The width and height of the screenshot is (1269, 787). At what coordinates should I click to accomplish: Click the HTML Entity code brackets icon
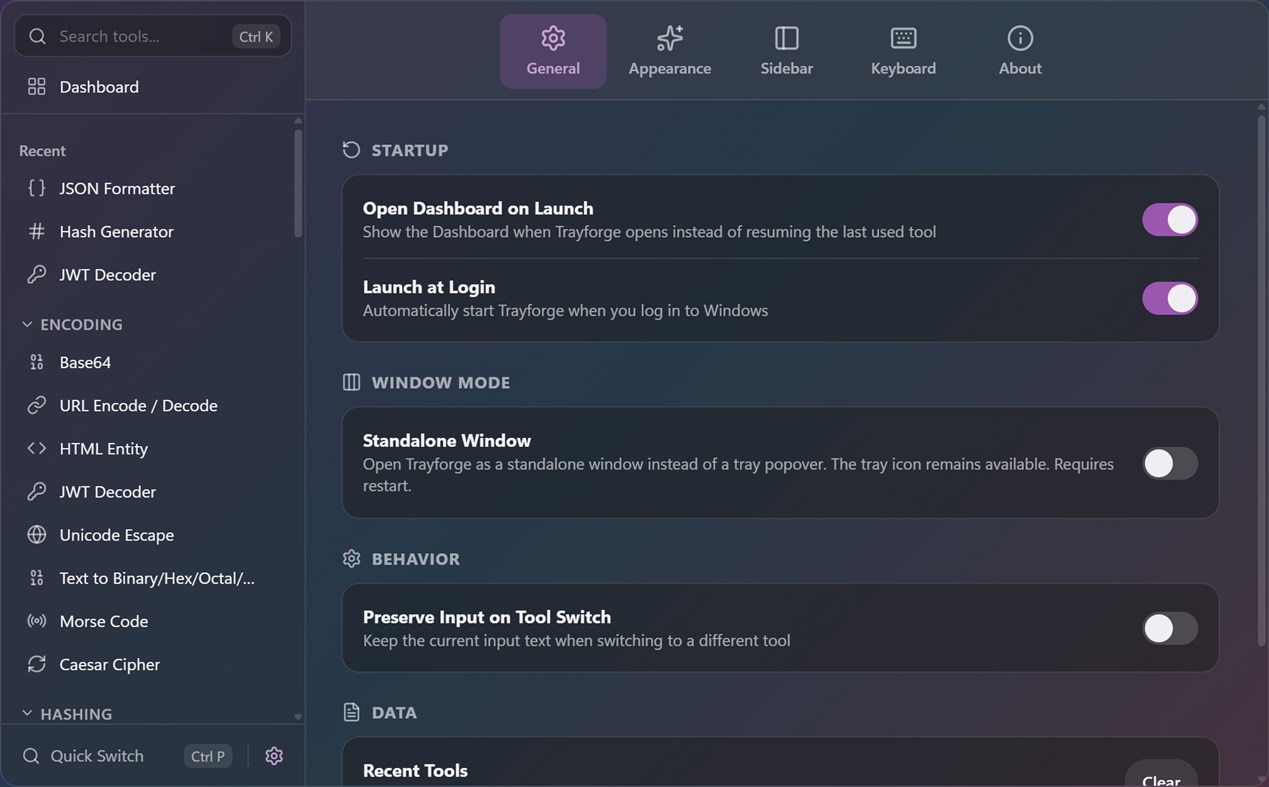(37, 448)
